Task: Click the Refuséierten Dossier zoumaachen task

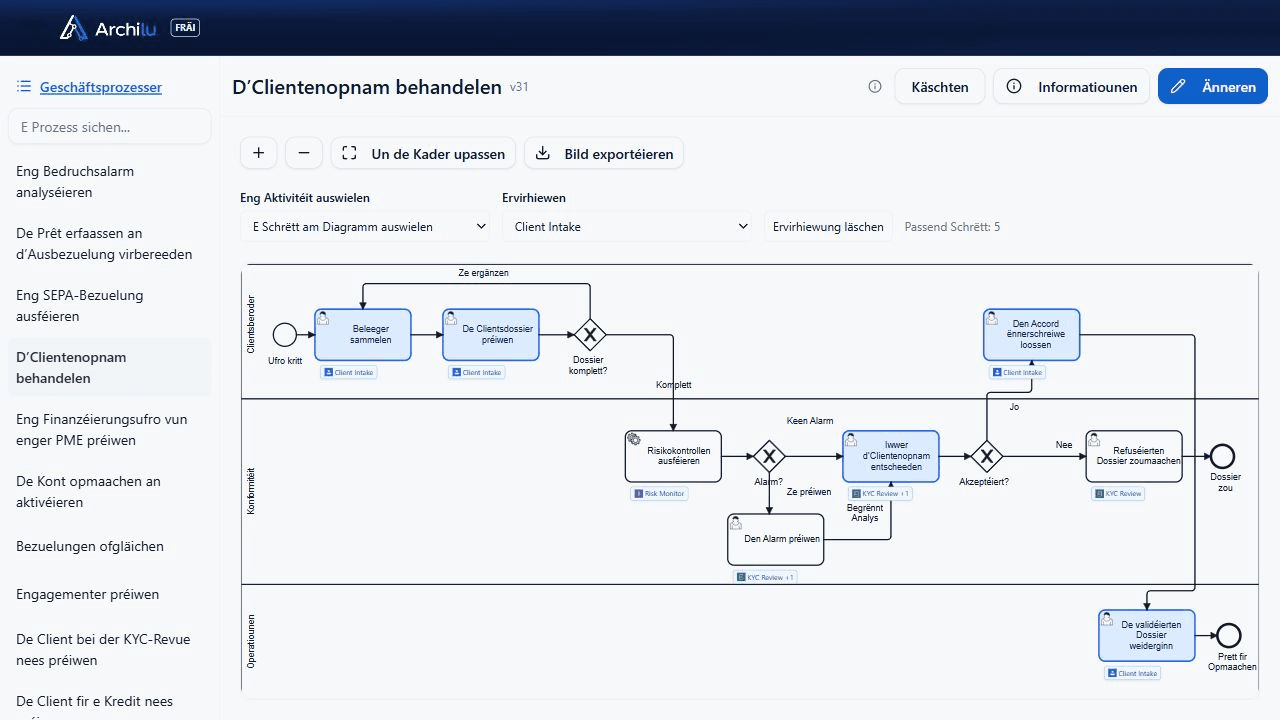Action: tap(1134, 456)
